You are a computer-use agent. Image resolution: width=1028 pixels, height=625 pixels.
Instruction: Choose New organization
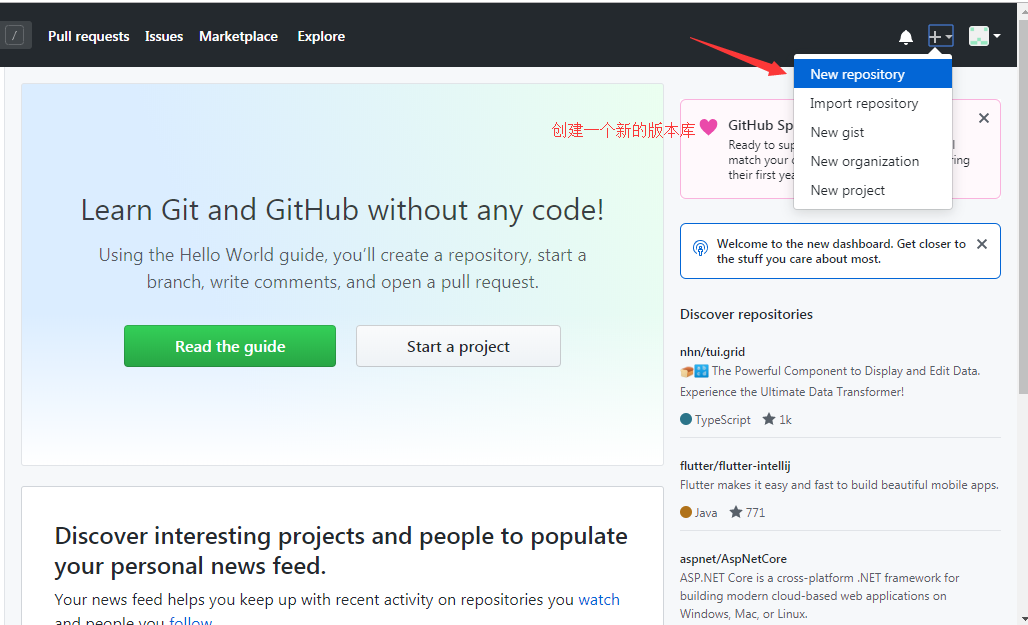[x=873, y=161]
